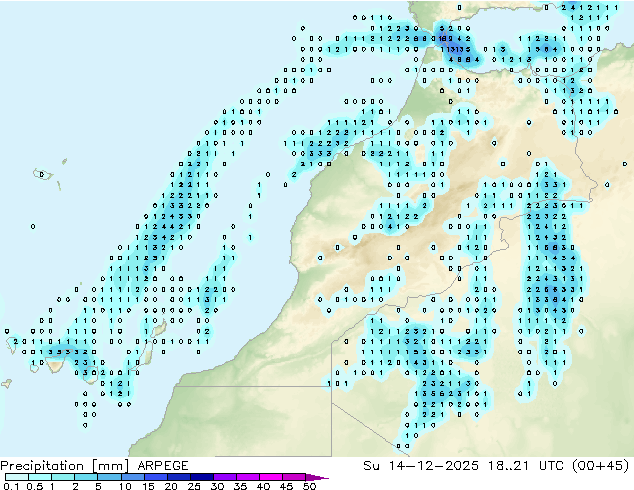Click the "[mm]" unit label
The image size is (634, 490).
coord(110,466)
